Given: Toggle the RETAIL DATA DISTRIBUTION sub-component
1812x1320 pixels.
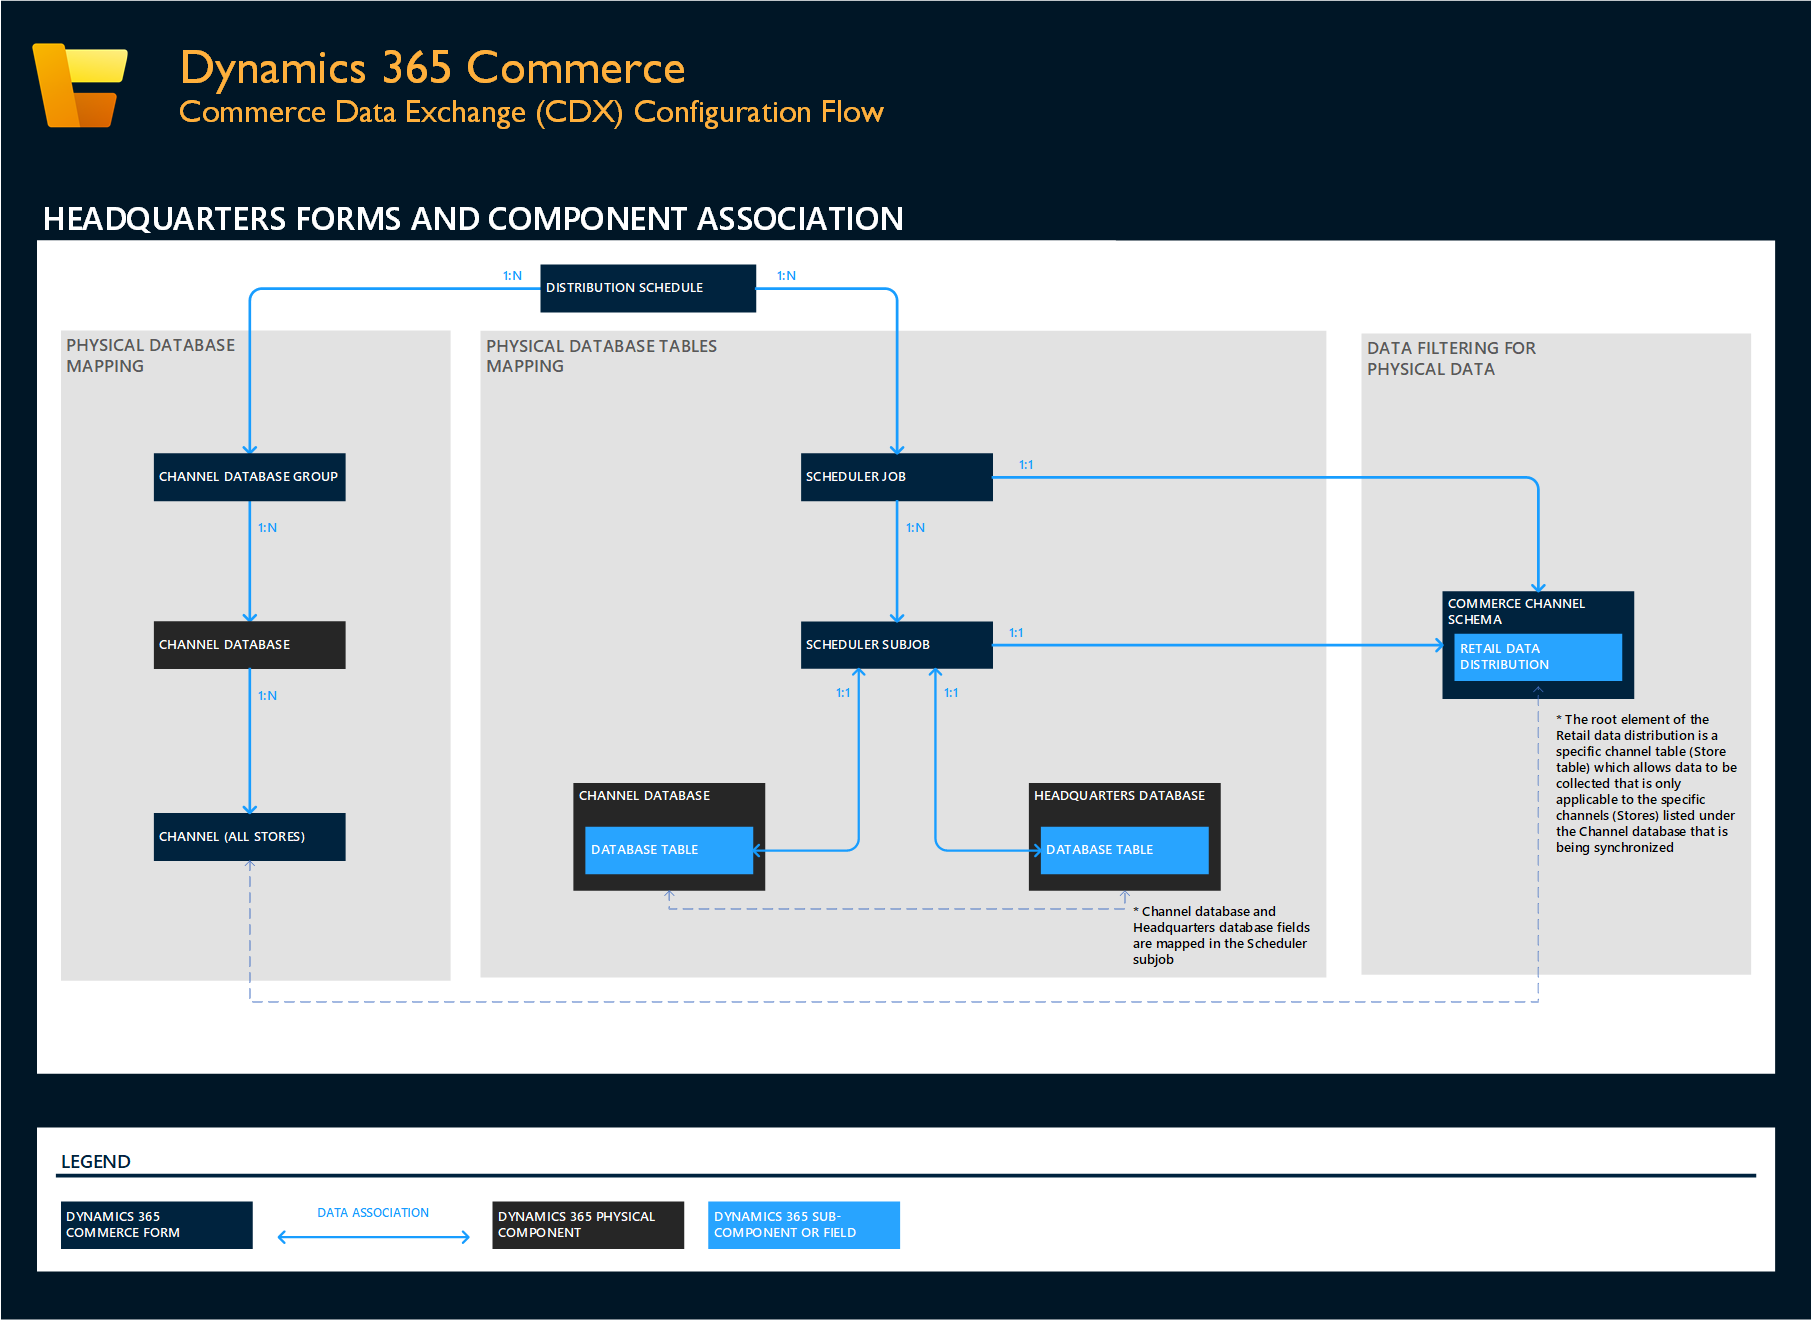Looking at the screenshot, I should pos(1537,657).
